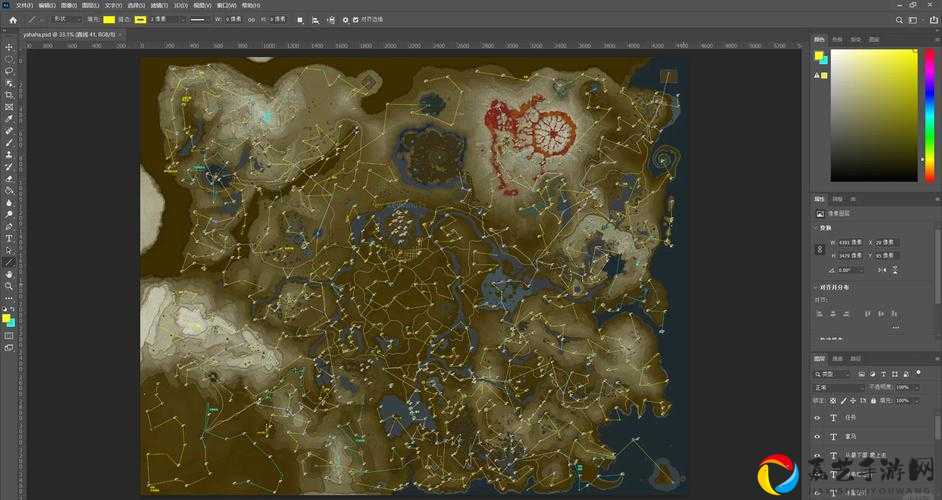Open the Layers panel flyout menu
The width and height of the screenshot is (942, 500).
(x=936, y=359)
